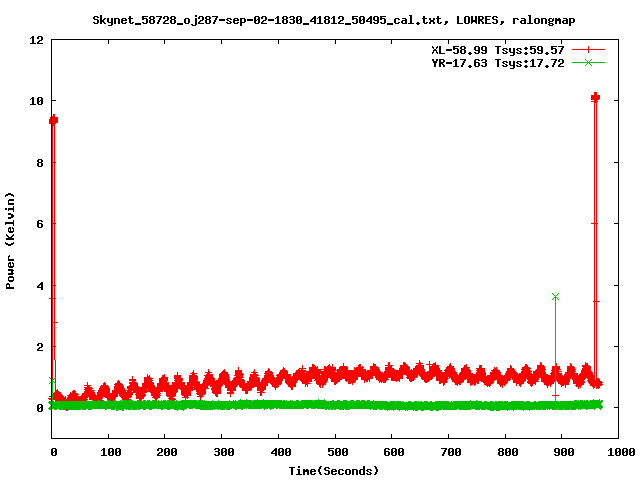
Task: Click the Power (Kelvin) y-axis label
Action: [x=10, y=241]
